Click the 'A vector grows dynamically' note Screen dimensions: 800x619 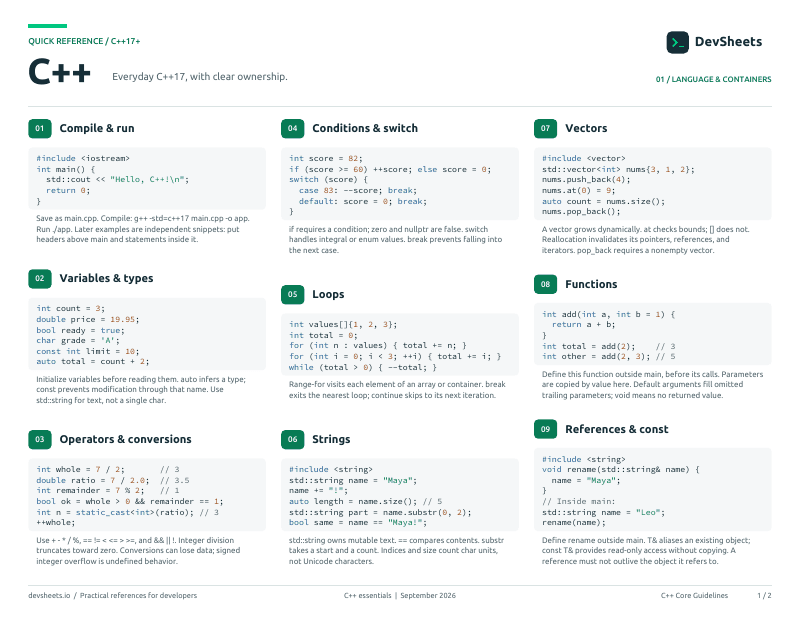[x=645, y=240]
